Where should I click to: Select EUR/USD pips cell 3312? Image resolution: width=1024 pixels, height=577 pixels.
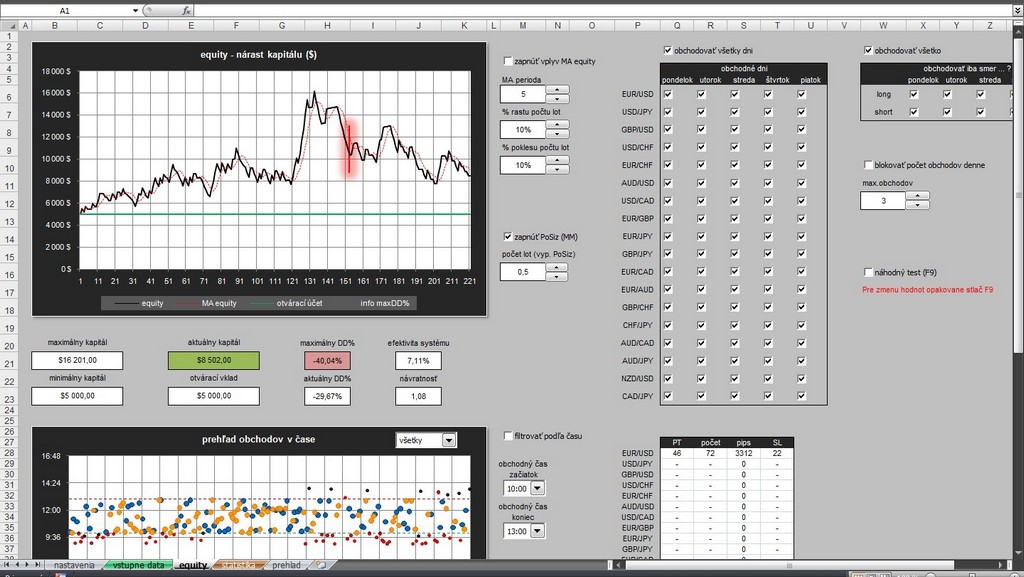click(x=744, y=453)
